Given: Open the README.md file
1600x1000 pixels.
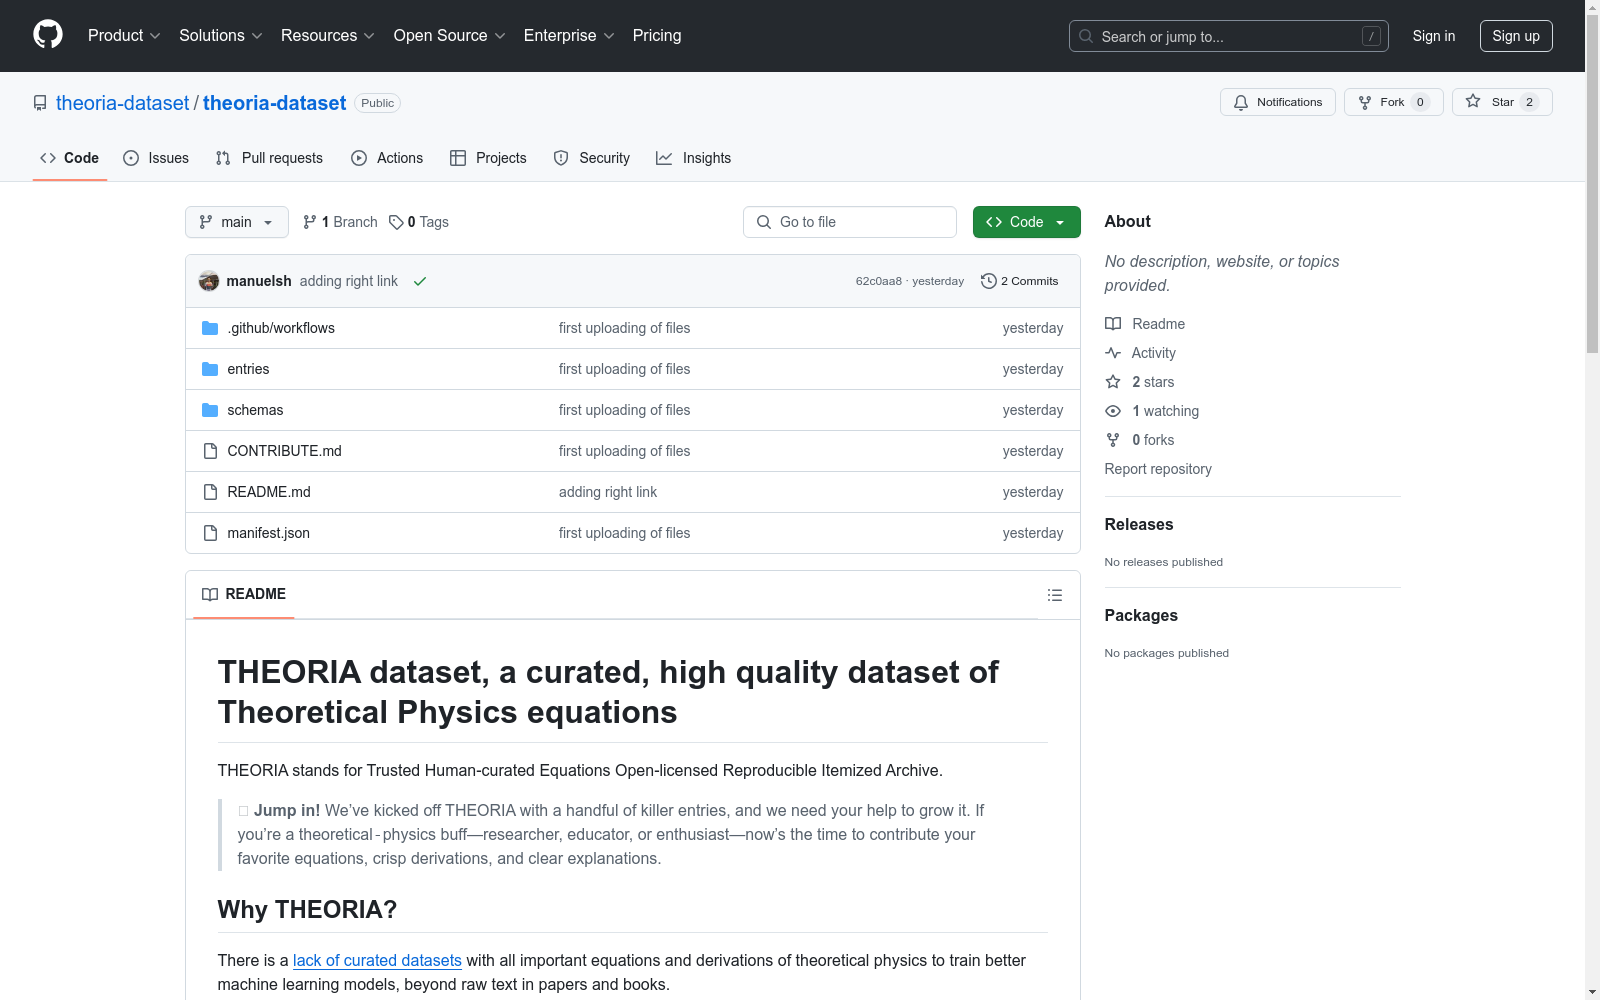Looking at the screenshot, I should [269, 492].
